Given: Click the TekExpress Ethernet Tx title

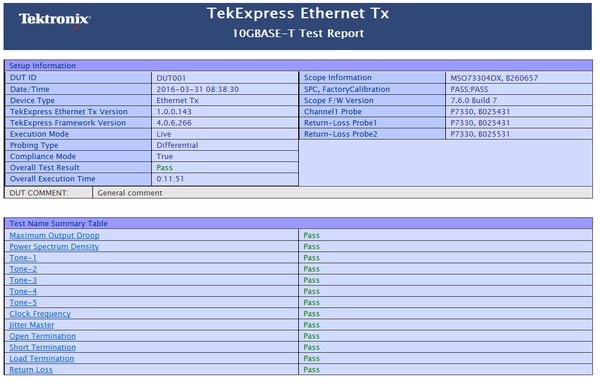Looking at the screenshot, I should 298,13.
